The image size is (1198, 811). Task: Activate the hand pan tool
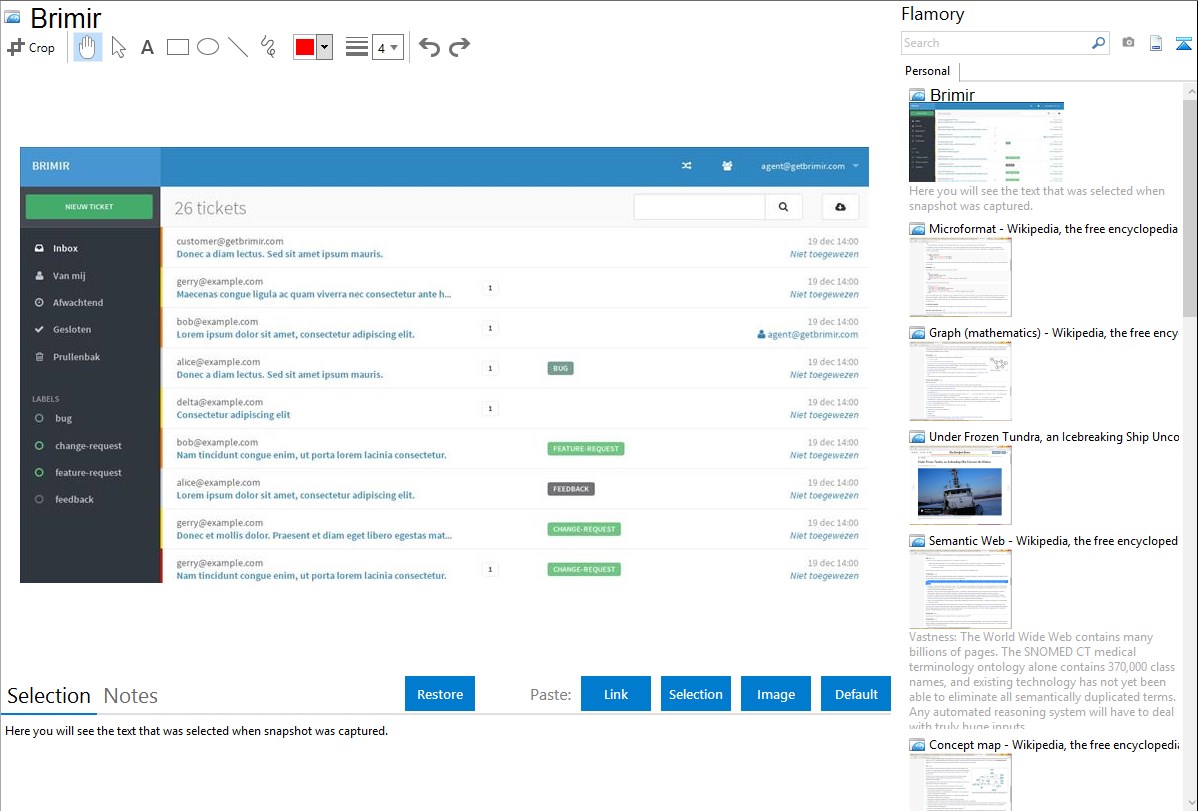pos(87,47)
